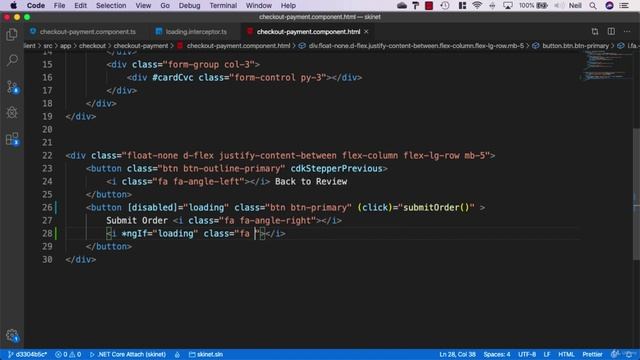The image size is (640, 360).
Task: Click '*ngIf' directive on line 28
Action: (x=134, y=233)
